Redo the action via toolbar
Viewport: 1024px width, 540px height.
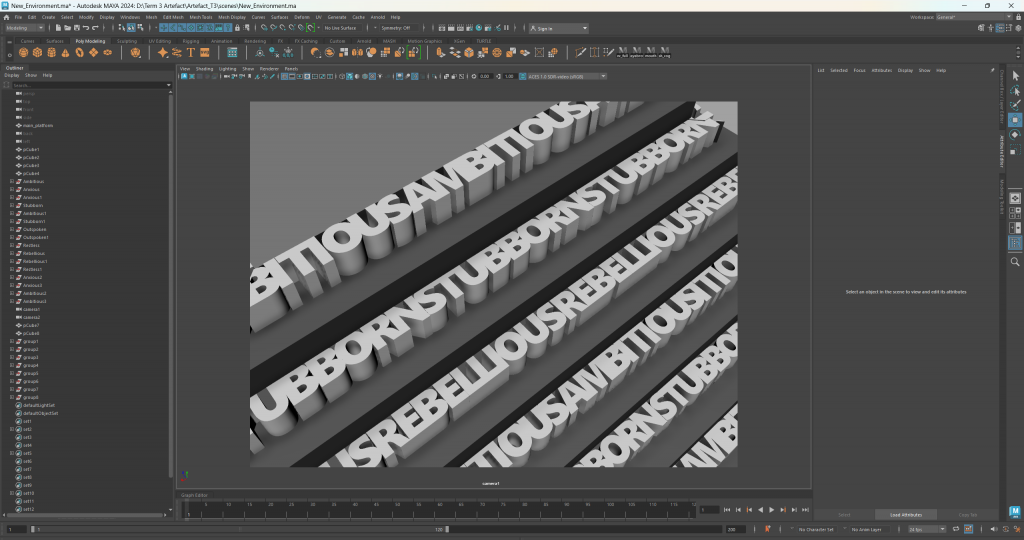coord(95,28)
